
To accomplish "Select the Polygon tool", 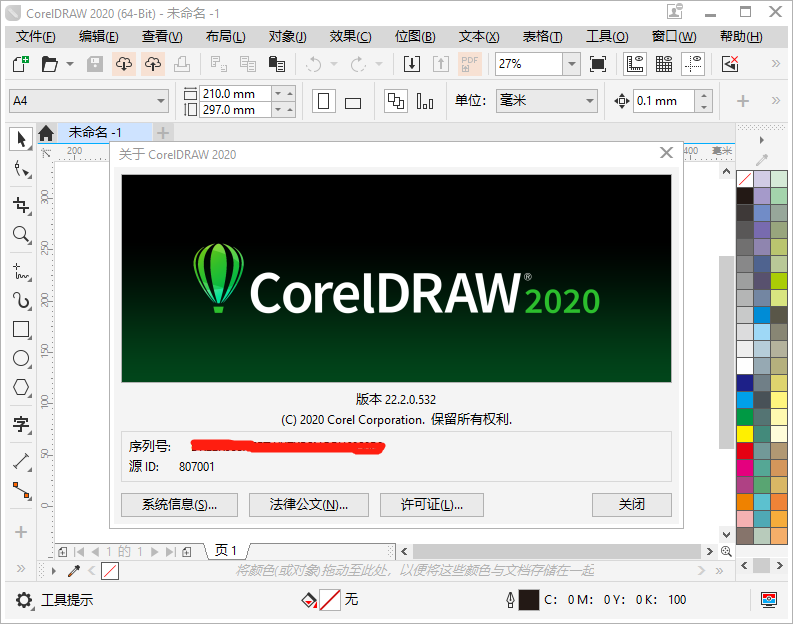I will (21, 388).
